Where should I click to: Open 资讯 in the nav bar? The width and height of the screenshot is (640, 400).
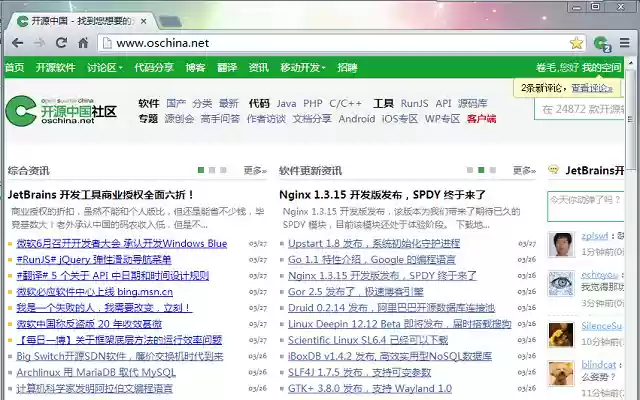pos(259,67)
